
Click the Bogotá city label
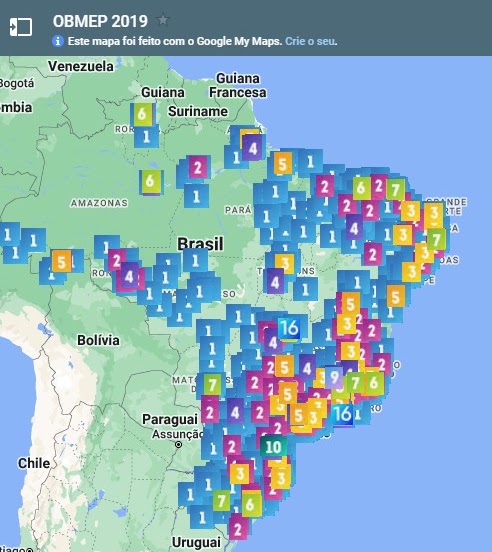17,83
